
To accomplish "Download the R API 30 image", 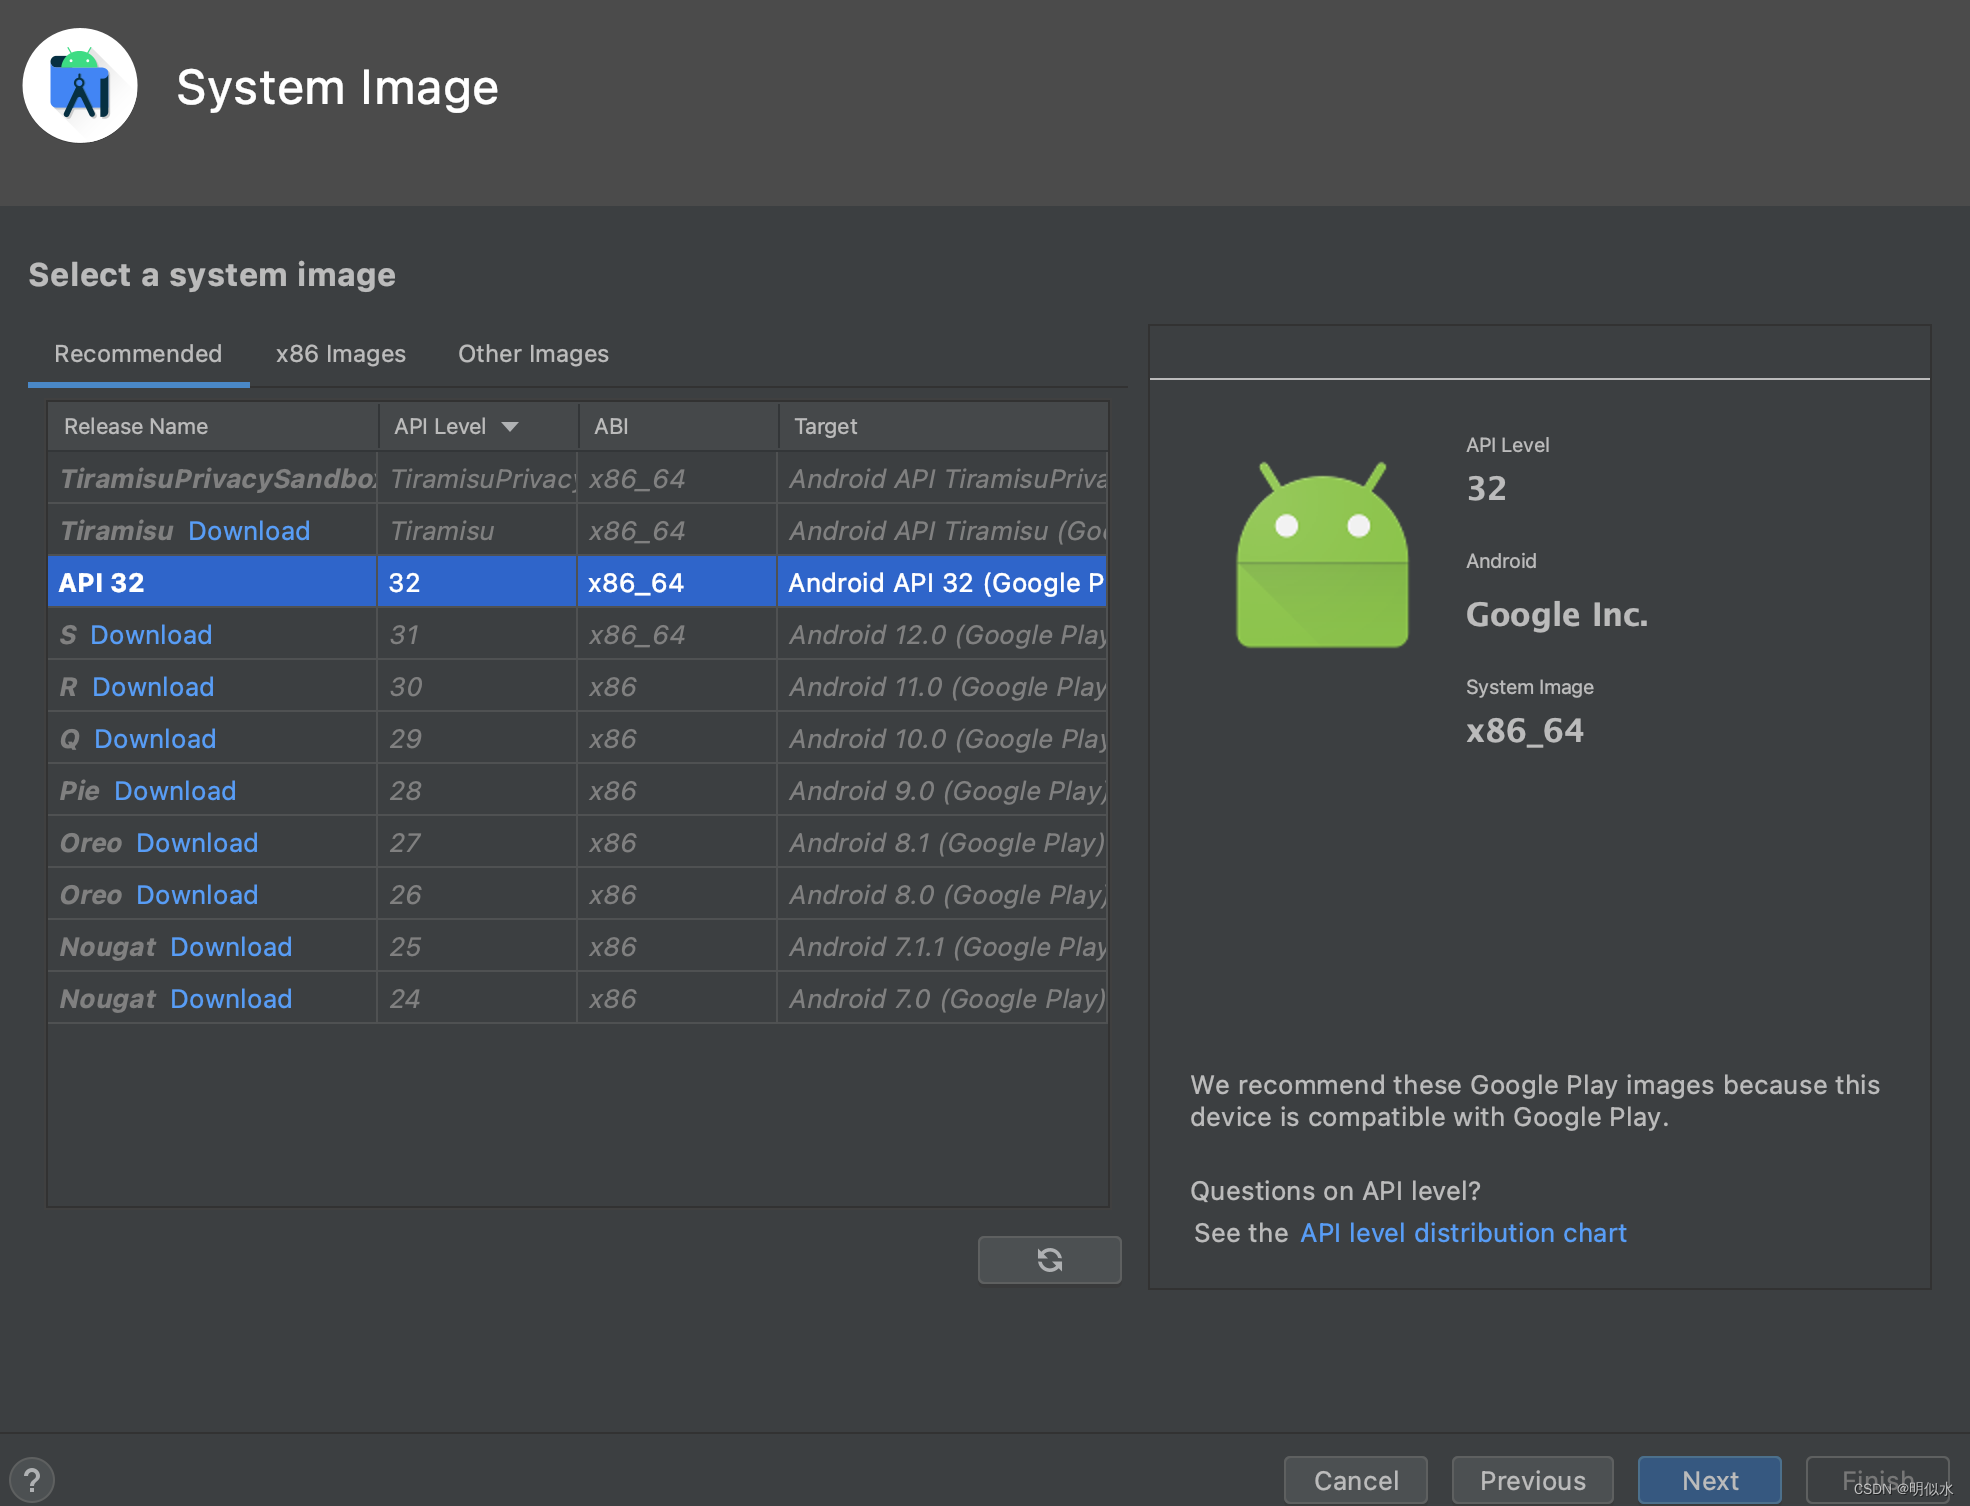I will [x=153, y=687].
